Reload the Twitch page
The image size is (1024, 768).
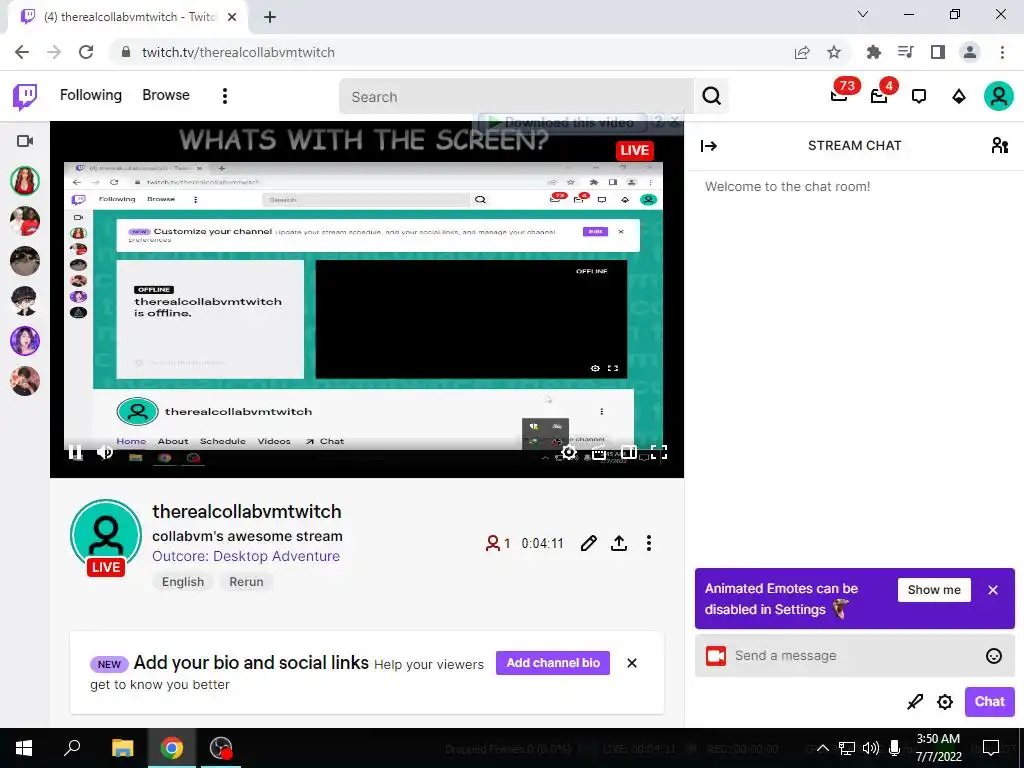[86, 52]
